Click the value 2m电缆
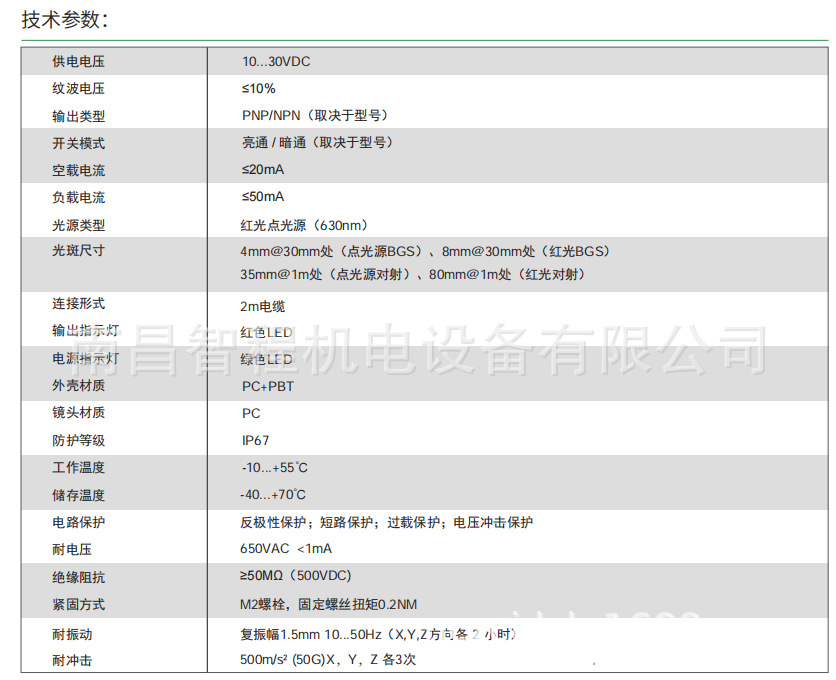Viewport: 836px width, 680px height. coord(262,307)
